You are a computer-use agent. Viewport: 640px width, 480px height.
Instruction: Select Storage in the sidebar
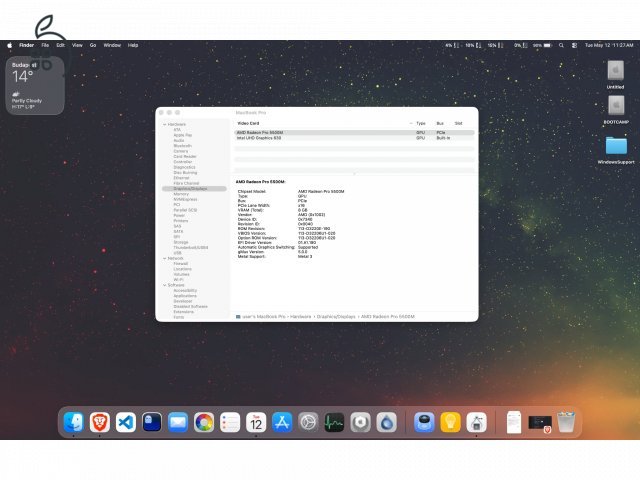(181, 242)
